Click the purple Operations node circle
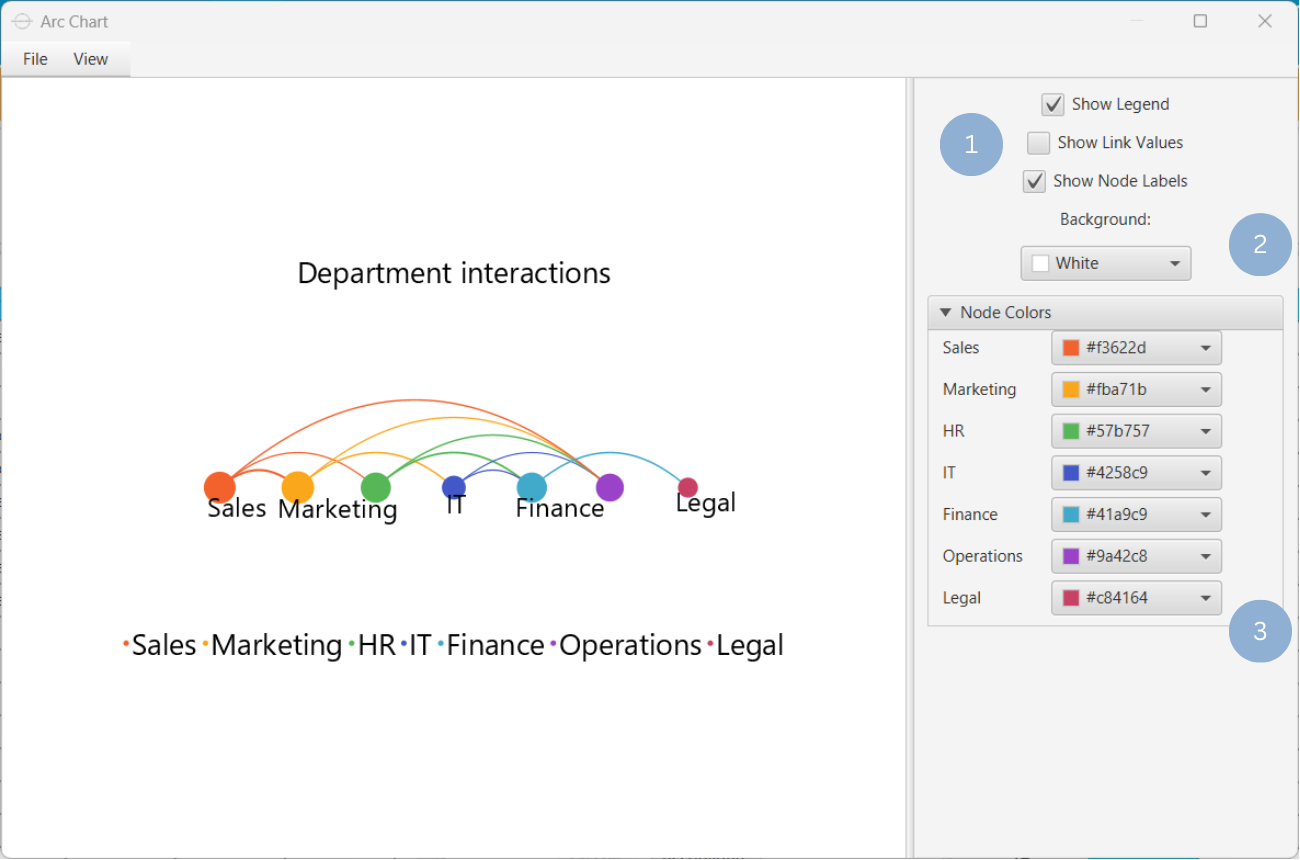 pyautogui.click(x=610, y=487)
